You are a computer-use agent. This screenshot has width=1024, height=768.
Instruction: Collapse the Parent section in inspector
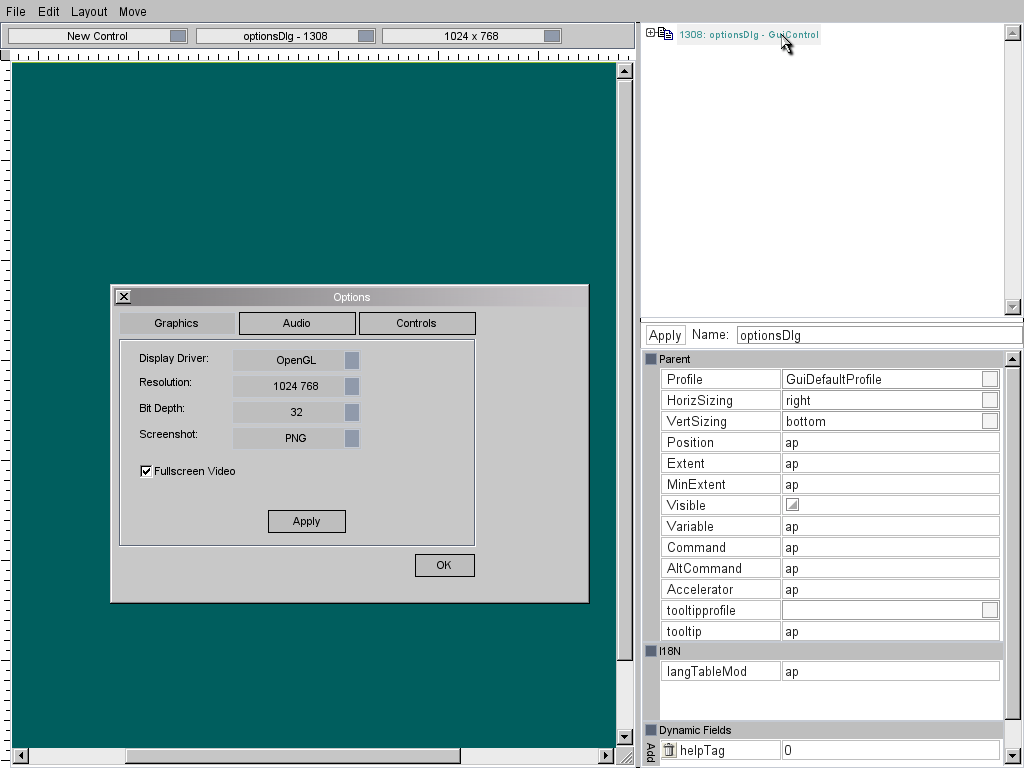tap(651, 359)
